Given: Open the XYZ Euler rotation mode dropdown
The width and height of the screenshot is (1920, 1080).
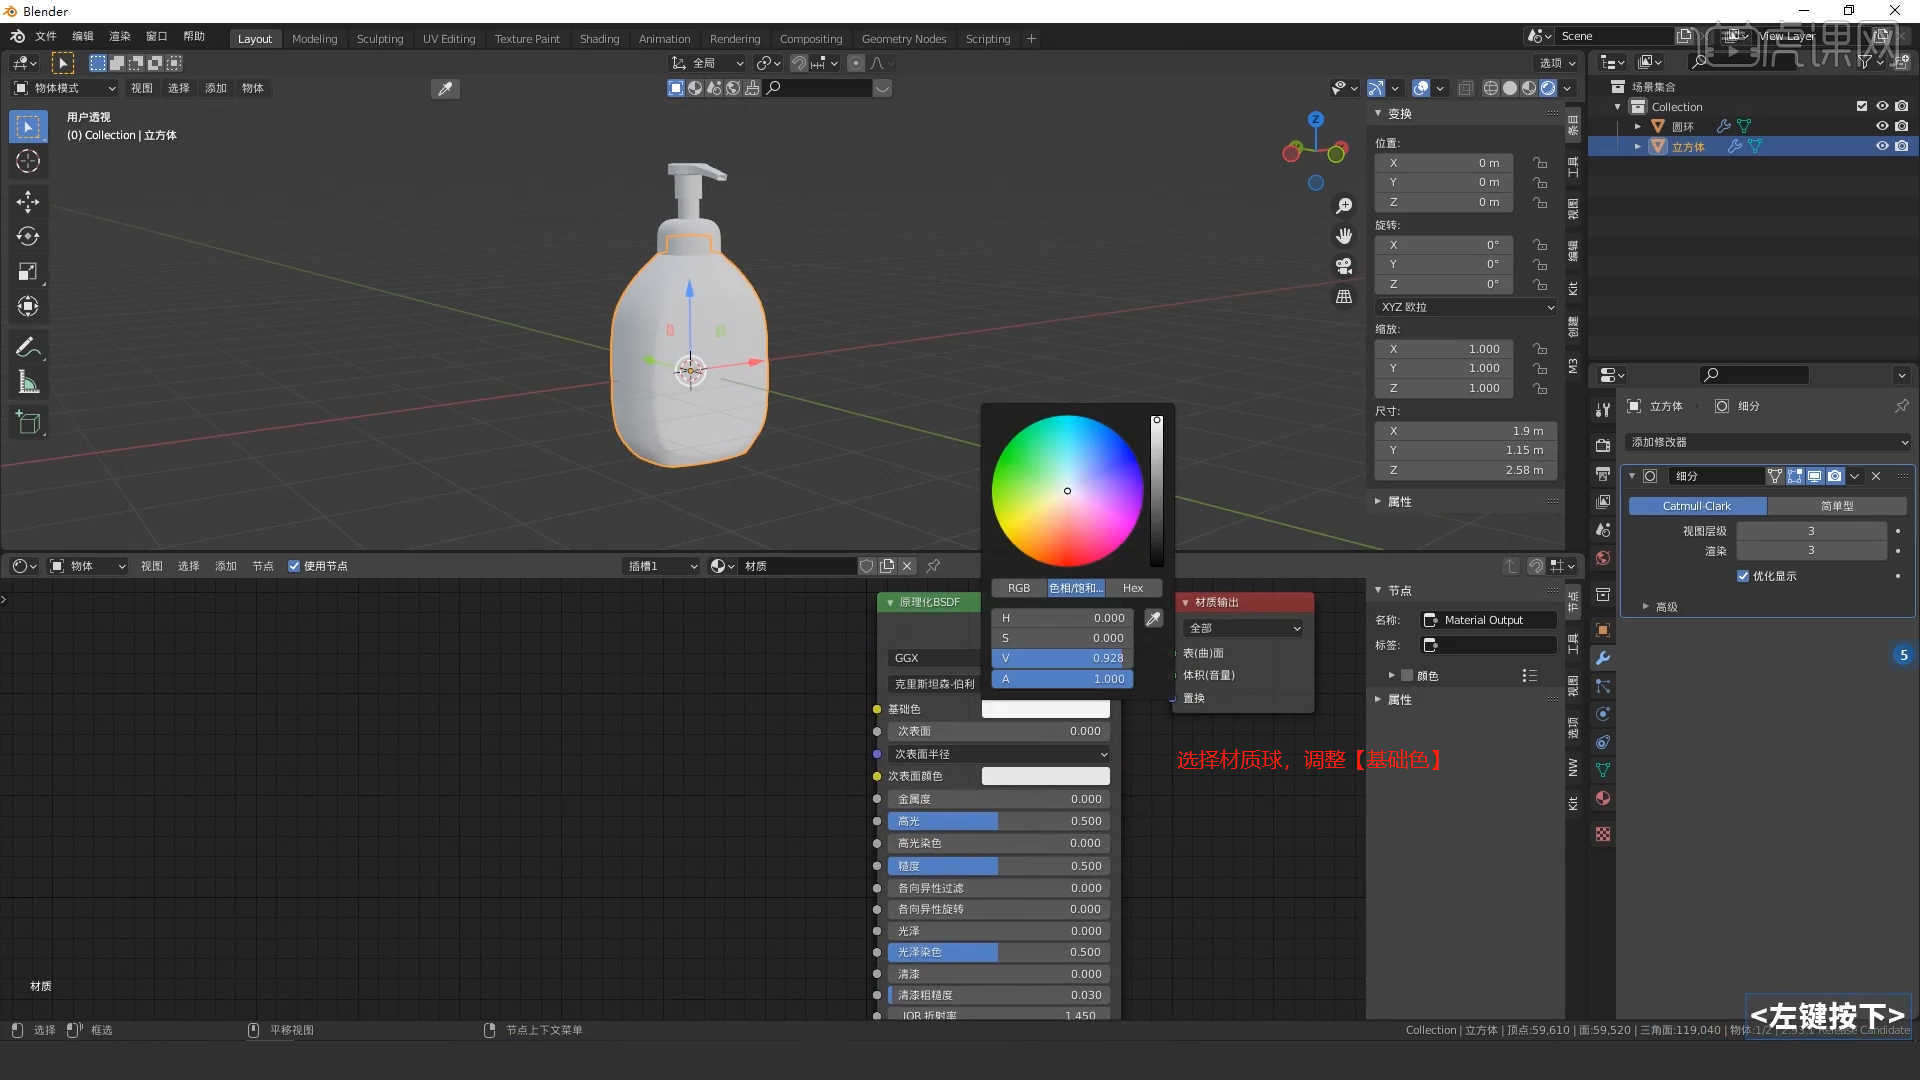Looking at the screenshot, I should click(1465, 307).
